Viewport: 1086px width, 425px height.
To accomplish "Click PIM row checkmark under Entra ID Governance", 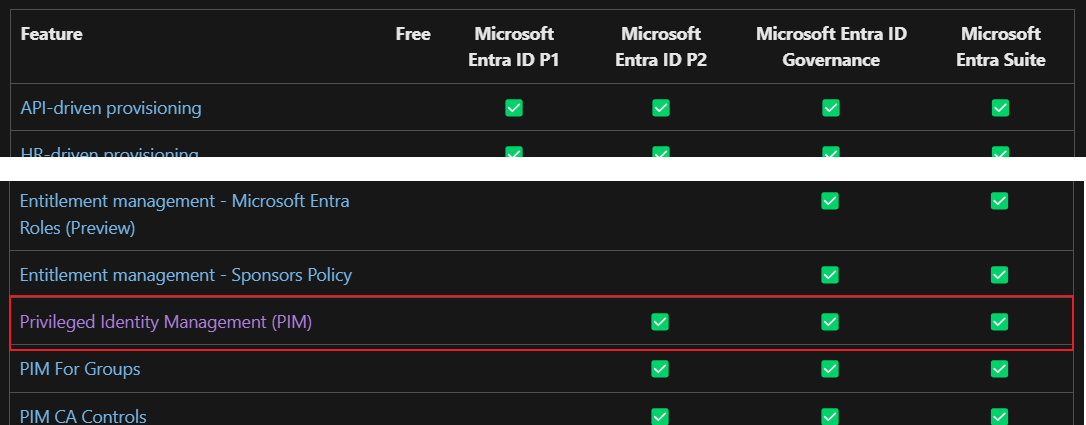I will coord(830,322).
